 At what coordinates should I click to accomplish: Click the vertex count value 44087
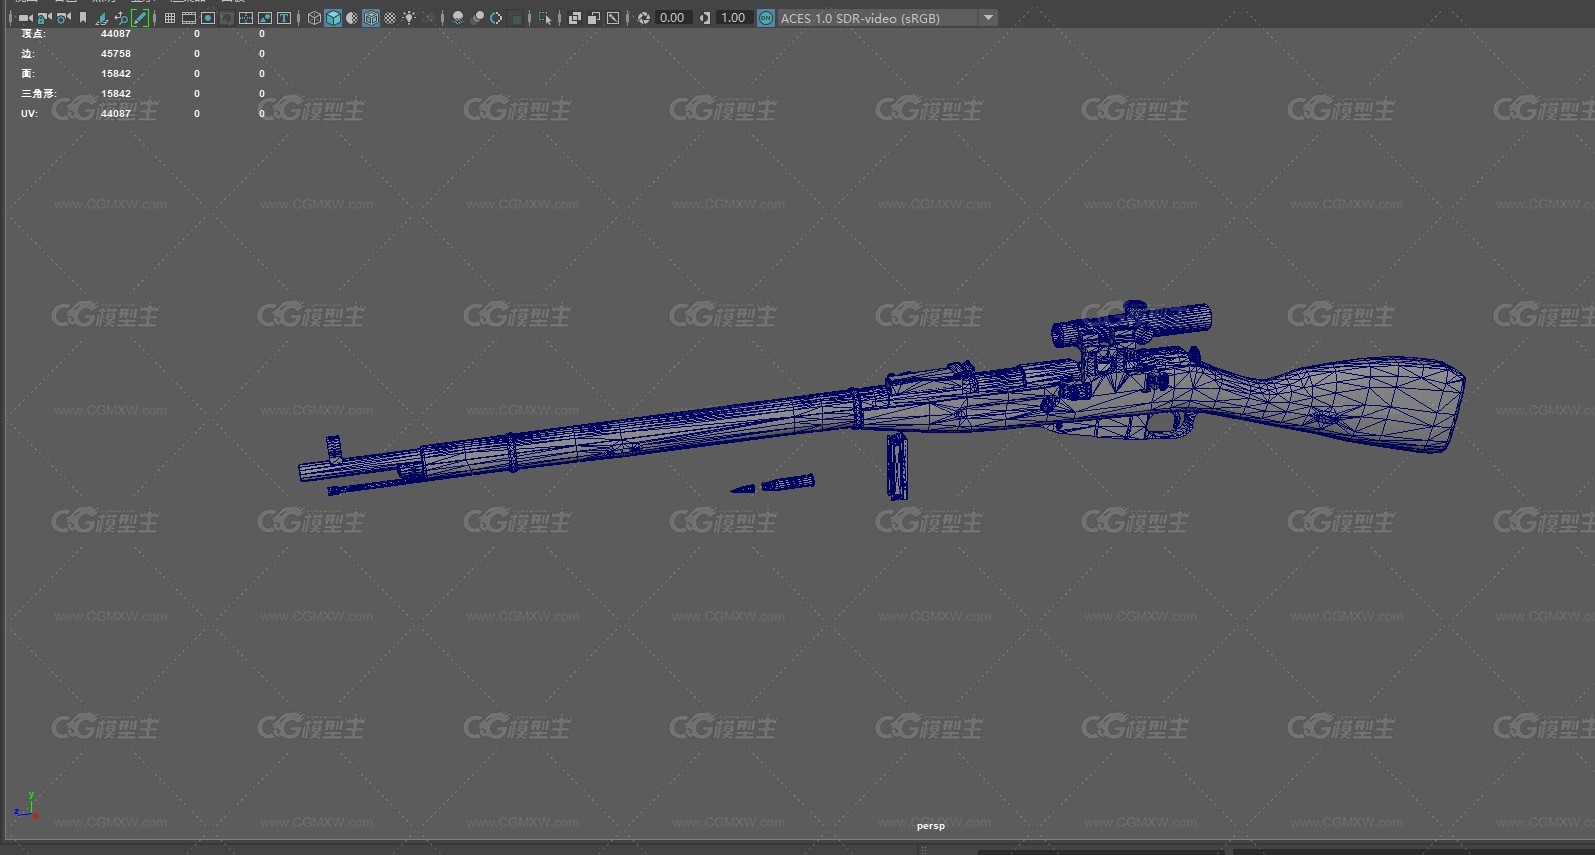(x=116, y=34)
